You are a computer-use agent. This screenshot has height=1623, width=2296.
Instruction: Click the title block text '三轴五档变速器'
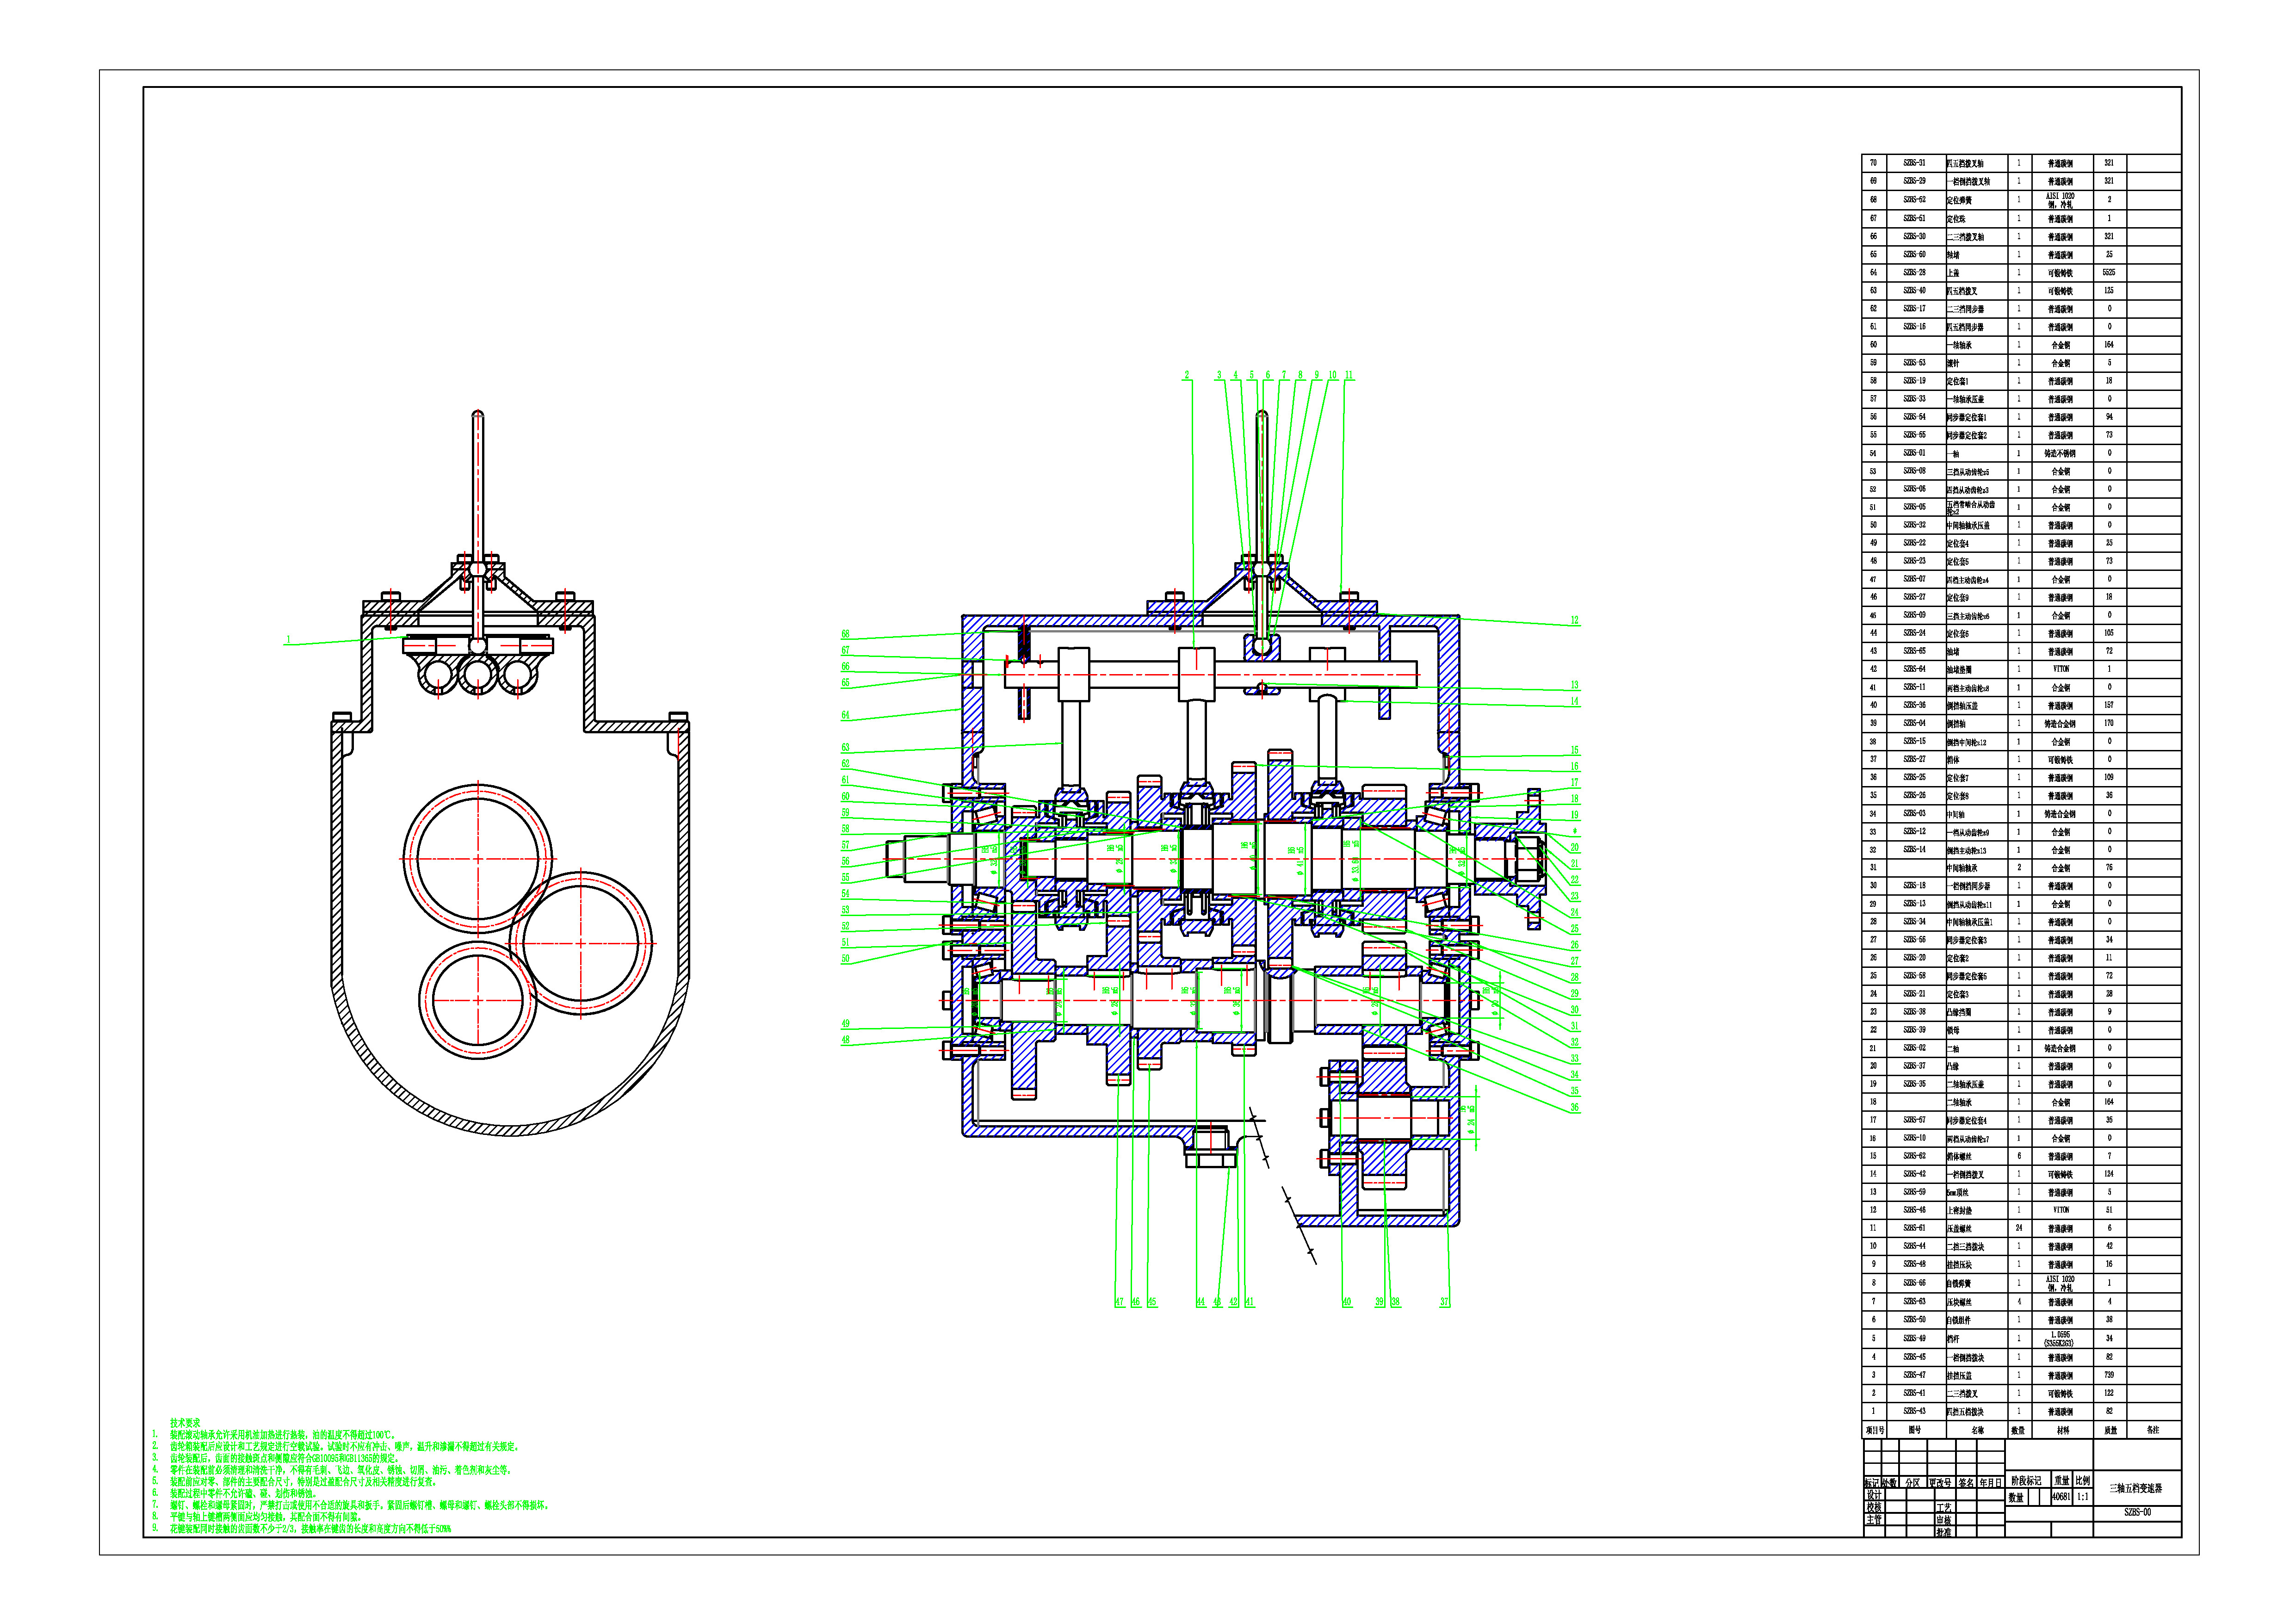click(x=2135, y=1488)
